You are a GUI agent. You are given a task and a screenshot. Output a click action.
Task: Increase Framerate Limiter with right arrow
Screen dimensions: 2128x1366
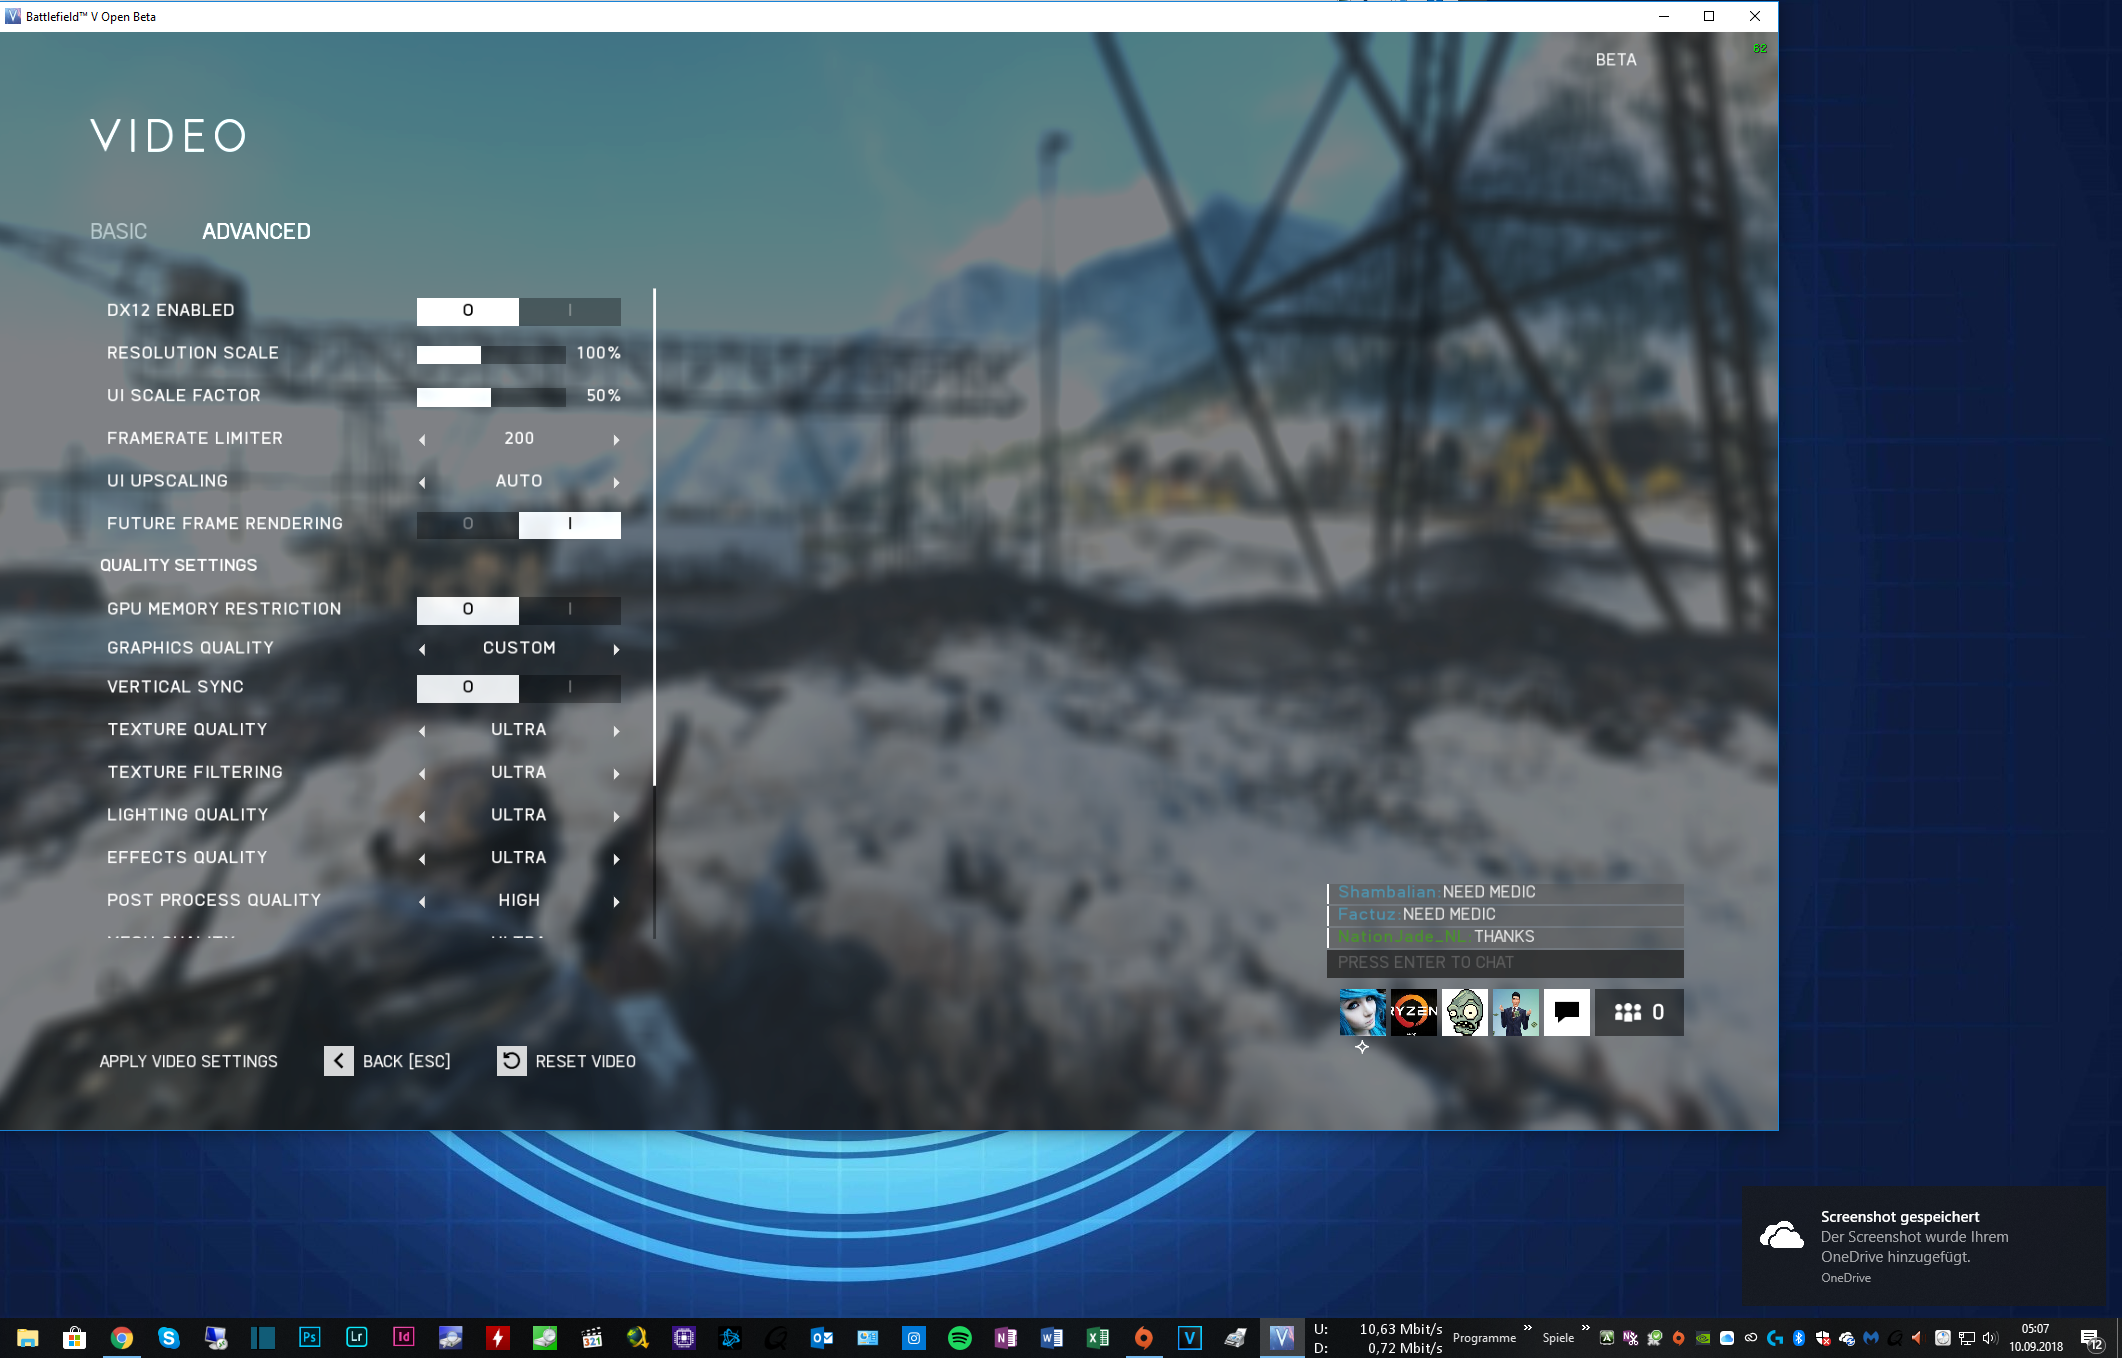tap(616, 440)
